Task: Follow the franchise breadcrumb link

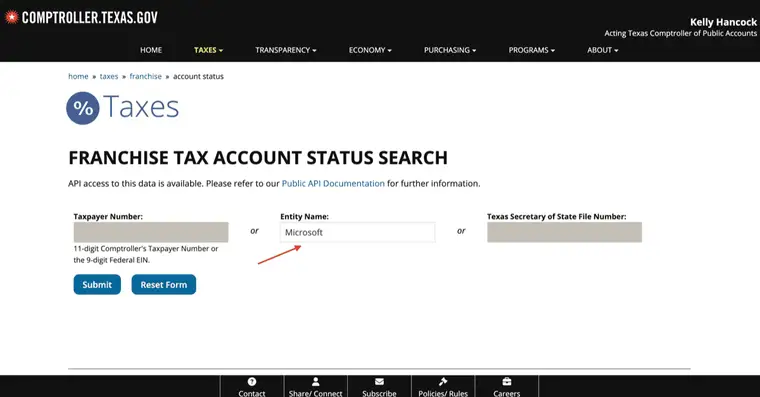Action: tap(145, 76)
